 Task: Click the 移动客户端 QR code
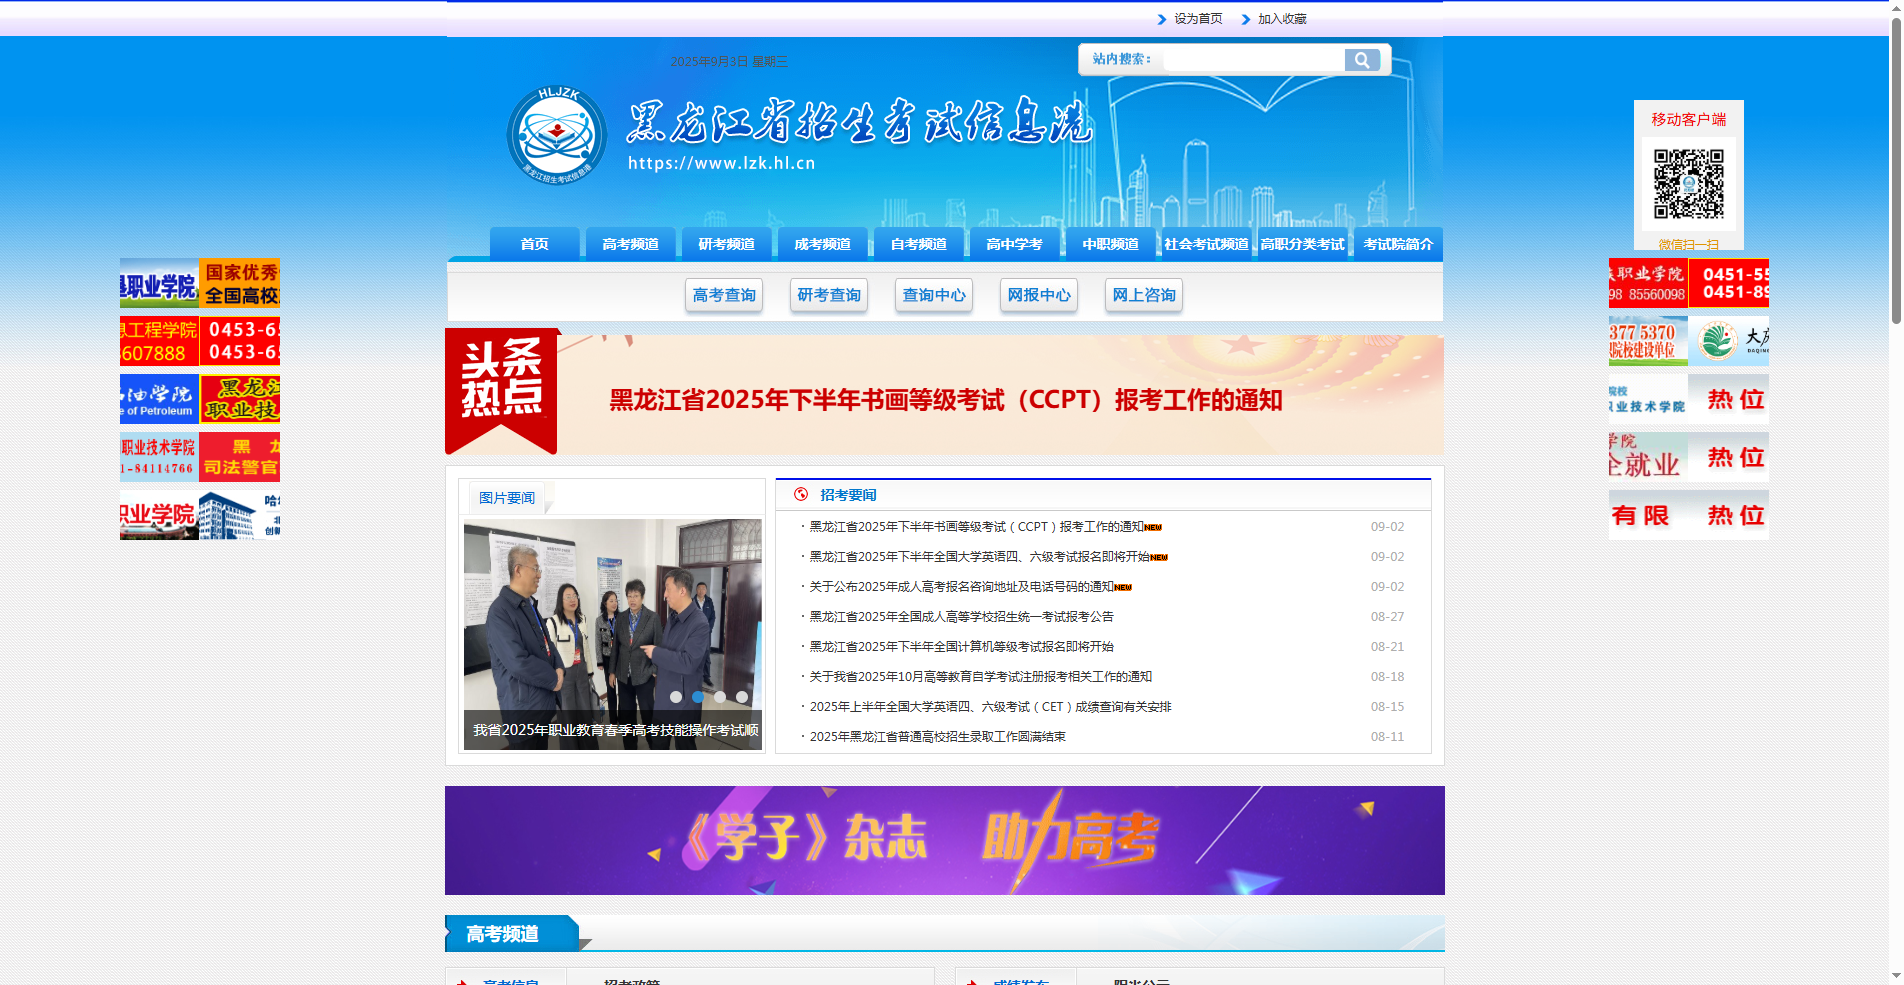coord(1688,184)
